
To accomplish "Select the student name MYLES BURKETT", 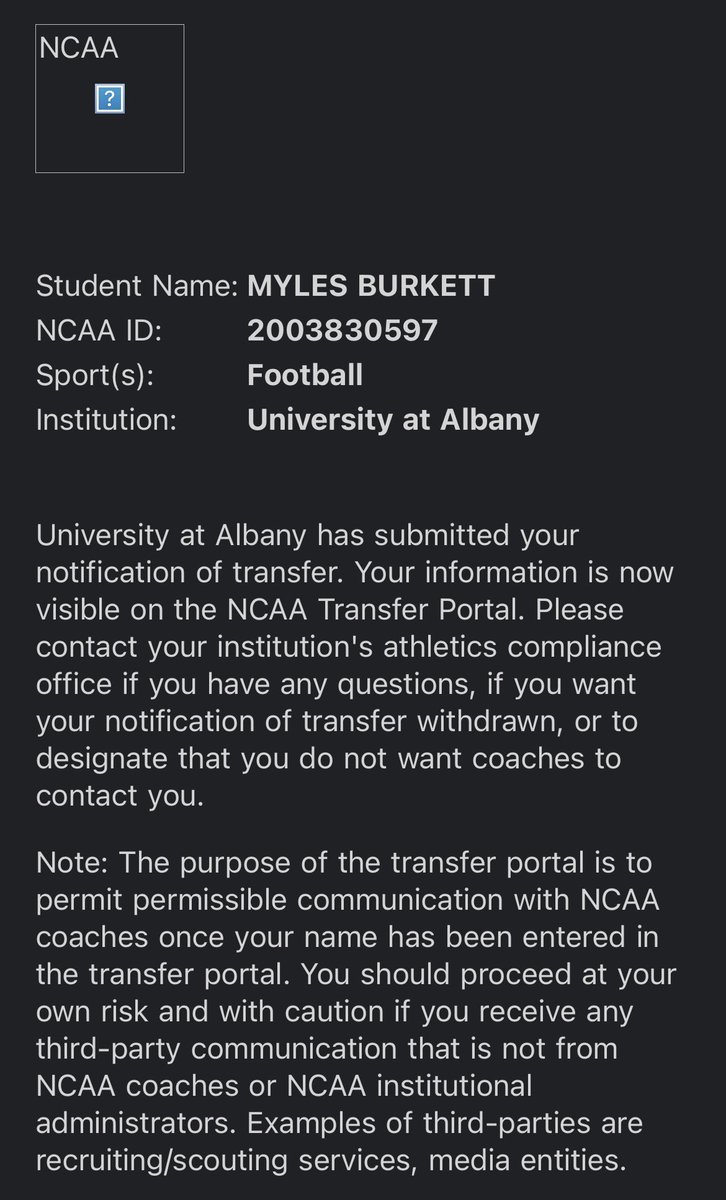I will point(371,286).
